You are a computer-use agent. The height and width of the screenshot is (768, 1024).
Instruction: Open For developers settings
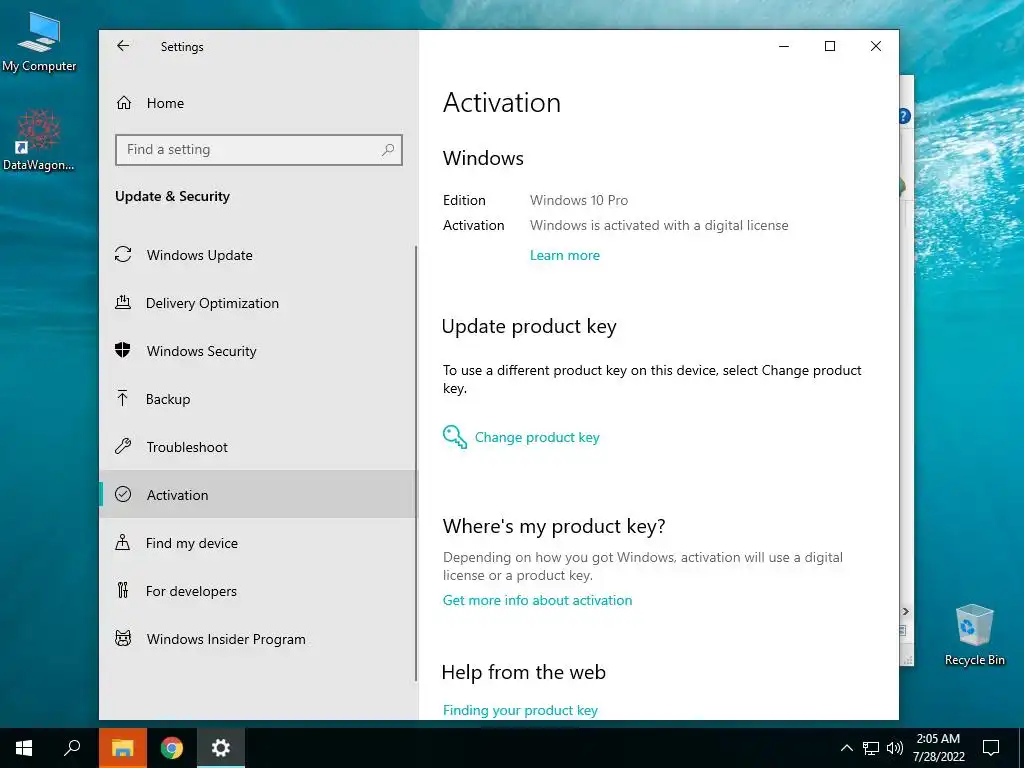[x=257, y=591]
